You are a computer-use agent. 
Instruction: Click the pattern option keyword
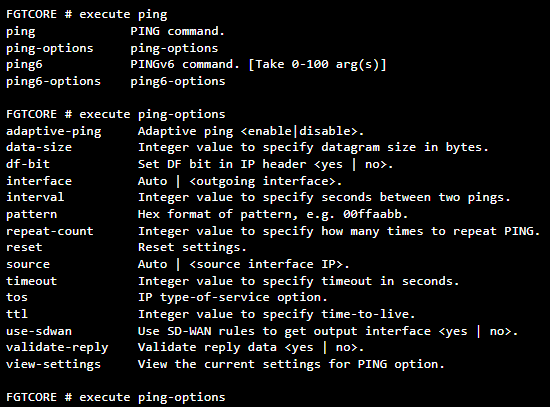click(x=32, y=214)
